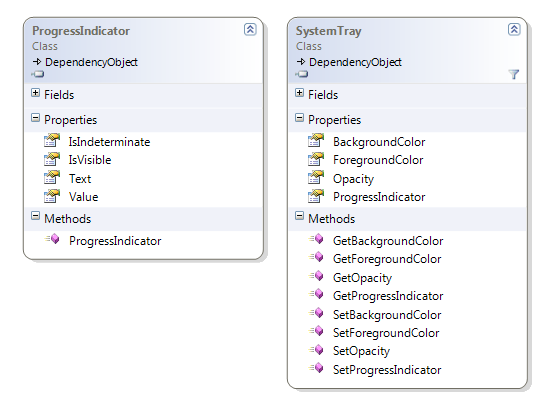
Task: Click the interface lollipop icon under ProgressIndicator
Action: [38, 74]
